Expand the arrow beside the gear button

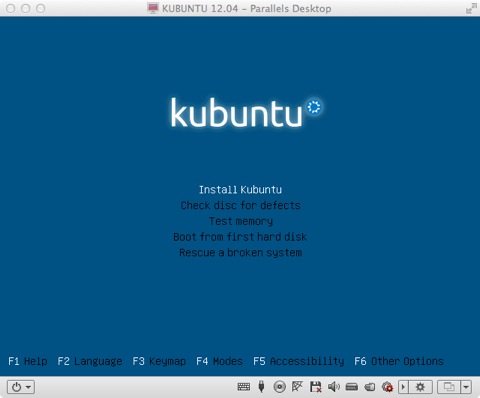point(403,387)
